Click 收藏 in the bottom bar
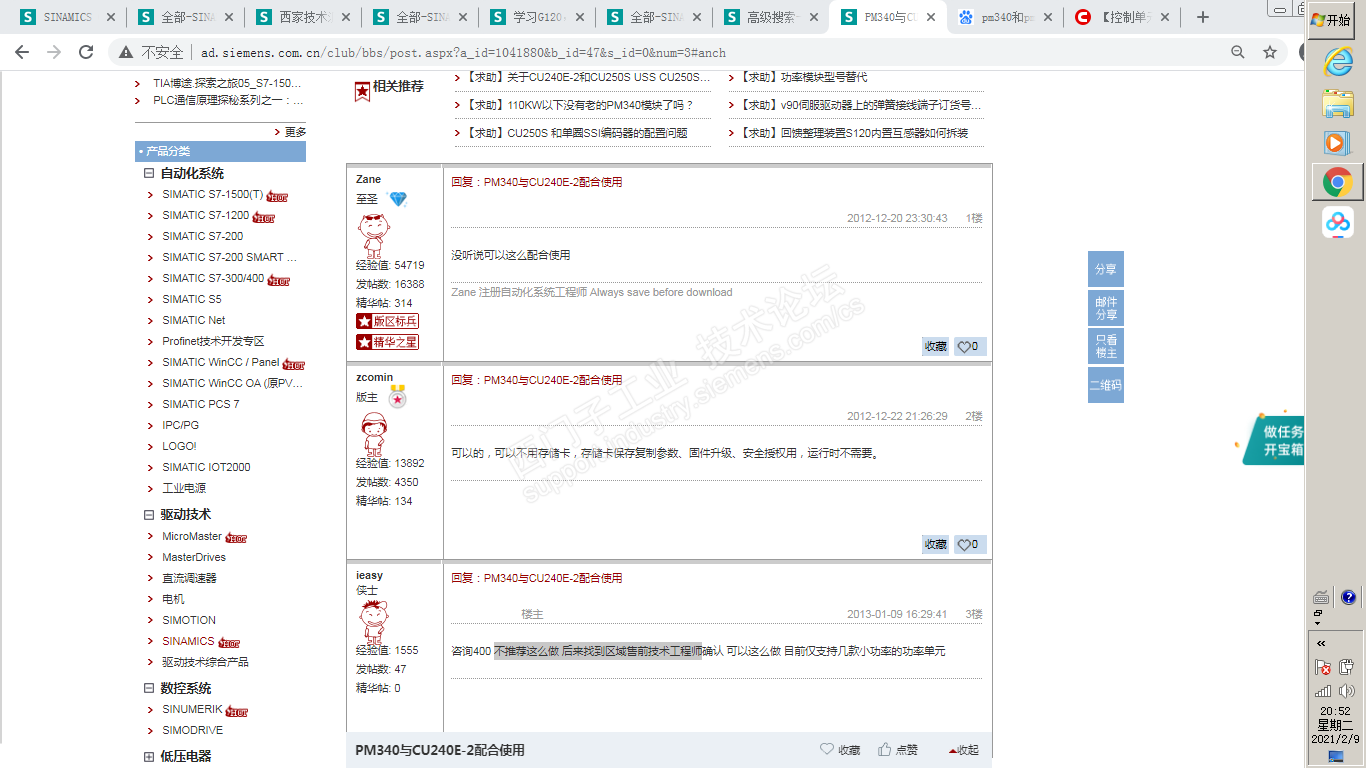1366x768 pixels. click(x=840, y=750)
